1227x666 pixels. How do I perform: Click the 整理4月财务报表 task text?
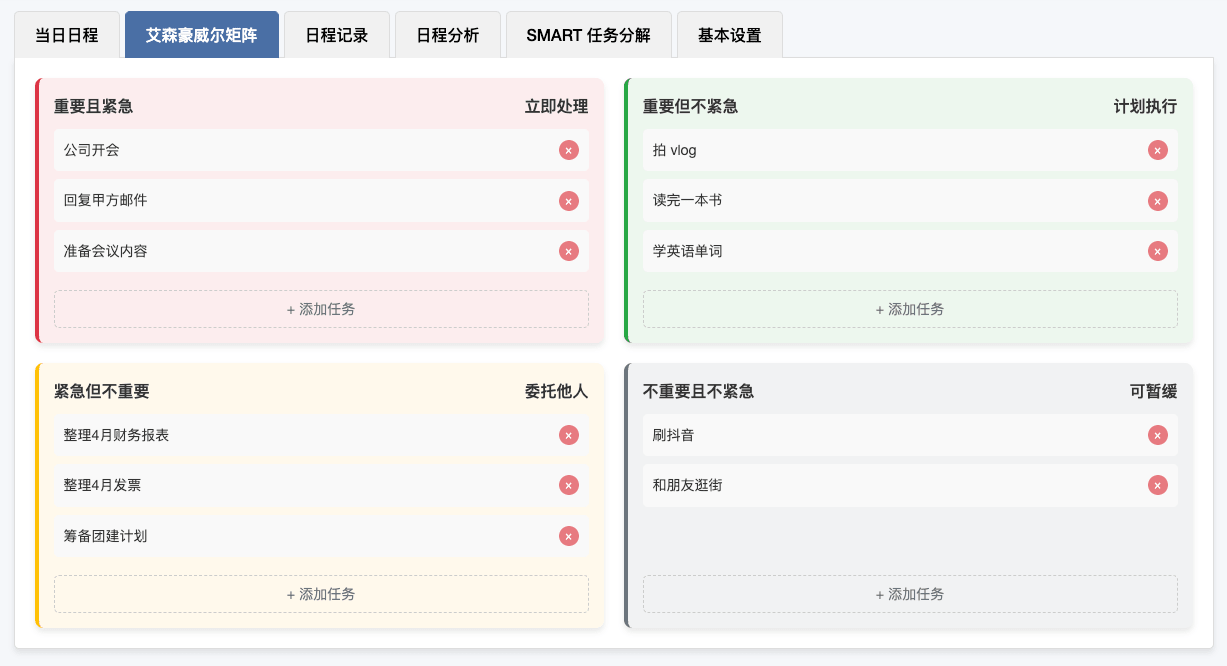coord(116,435)
